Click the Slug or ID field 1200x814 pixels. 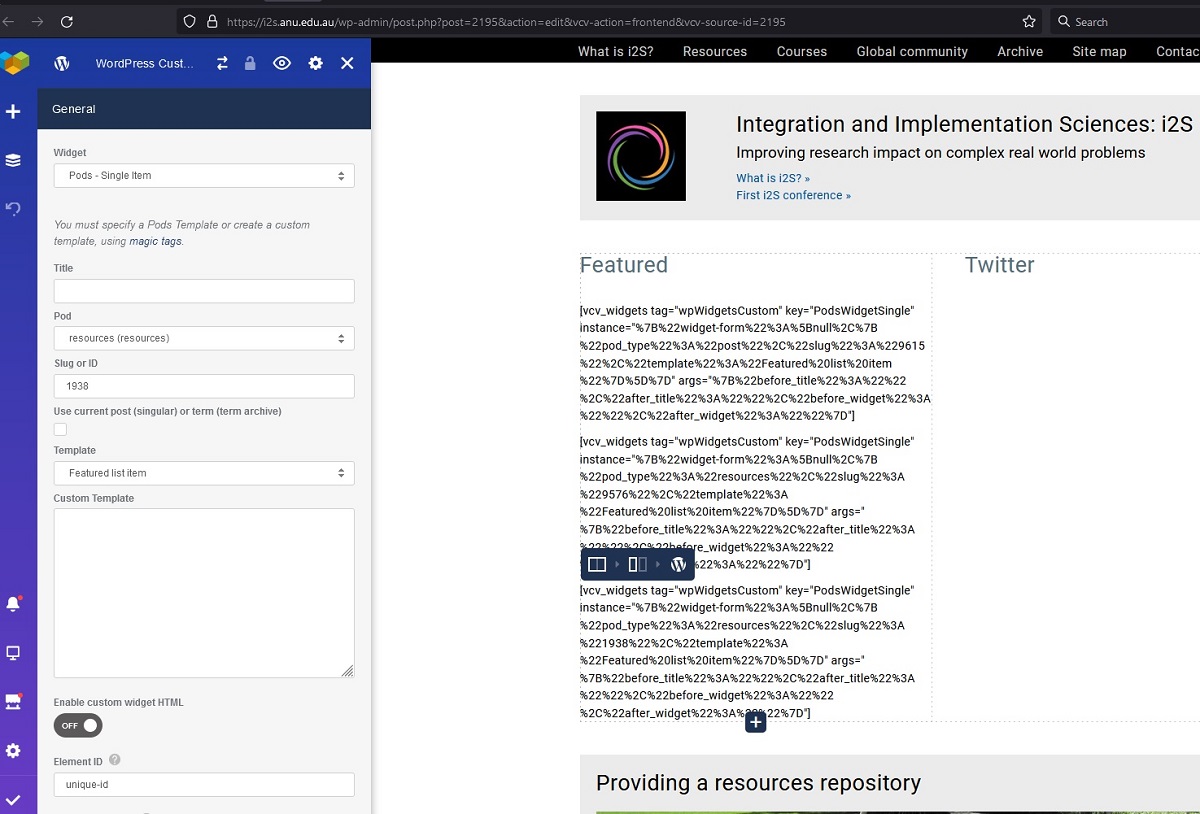click(204, 386)
